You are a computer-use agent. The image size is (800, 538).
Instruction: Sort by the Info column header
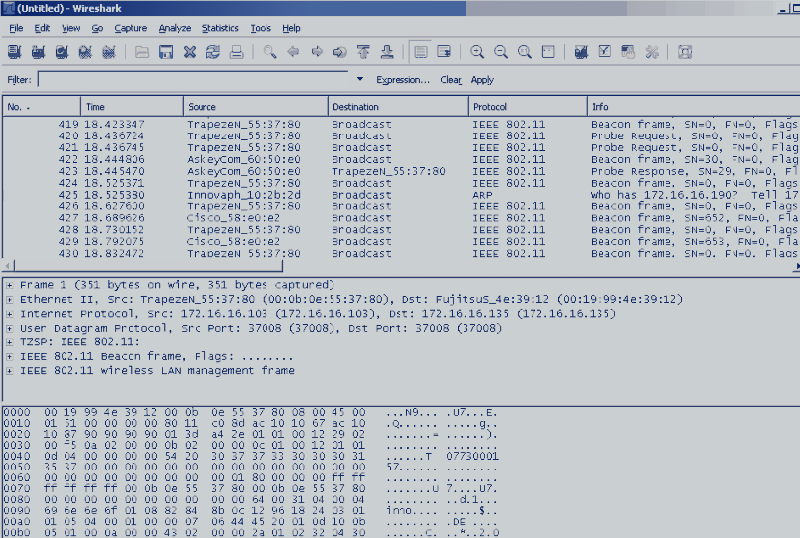[x=694, y=107]
